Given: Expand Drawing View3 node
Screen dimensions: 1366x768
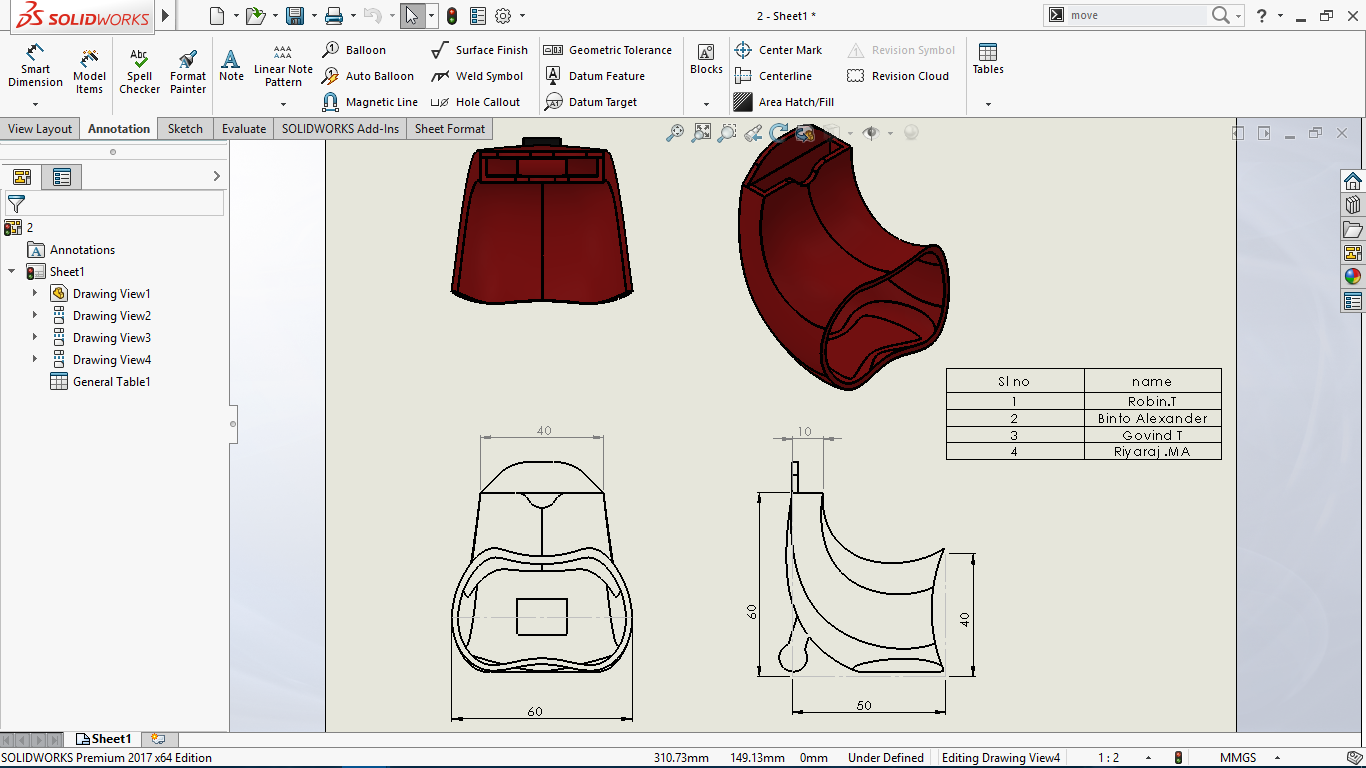Looking at the screenshot, I should 35,338.
